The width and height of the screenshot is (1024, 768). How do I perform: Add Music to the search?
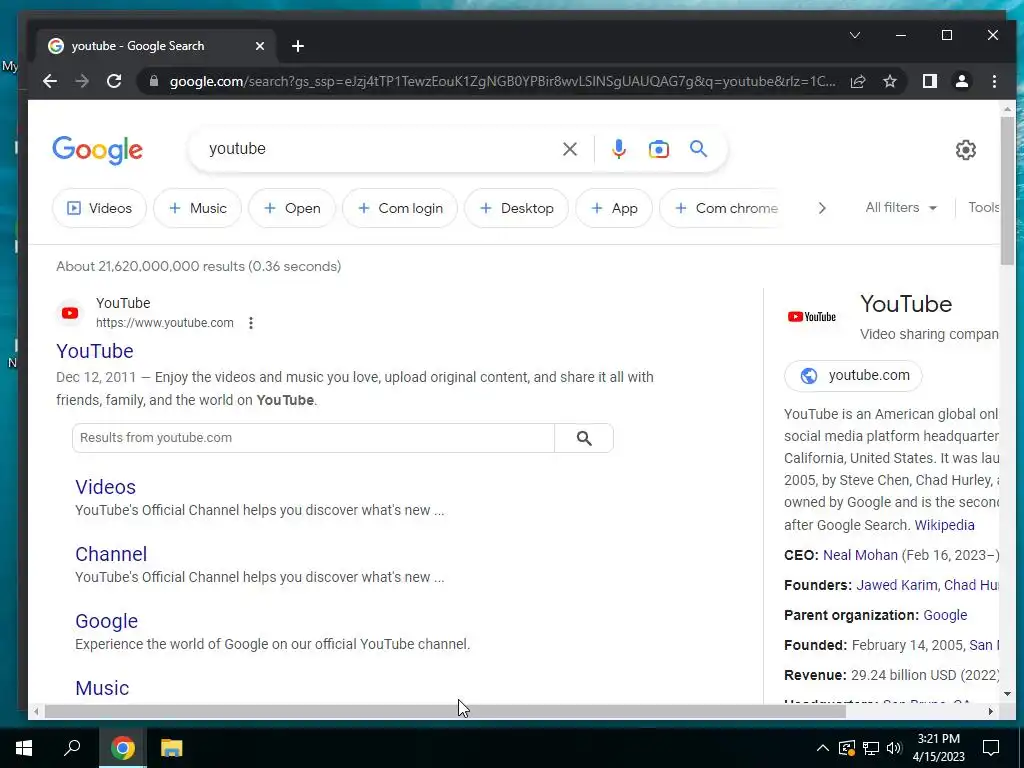[197, 208]
